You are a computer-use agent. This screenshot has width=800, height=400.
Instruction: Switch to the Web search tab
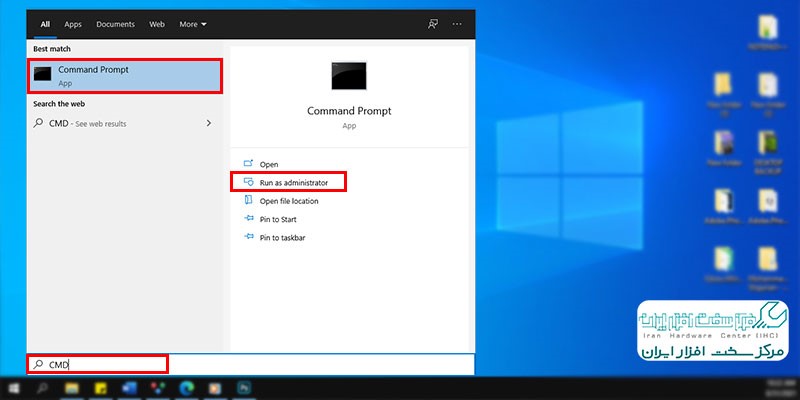[157, 24]
